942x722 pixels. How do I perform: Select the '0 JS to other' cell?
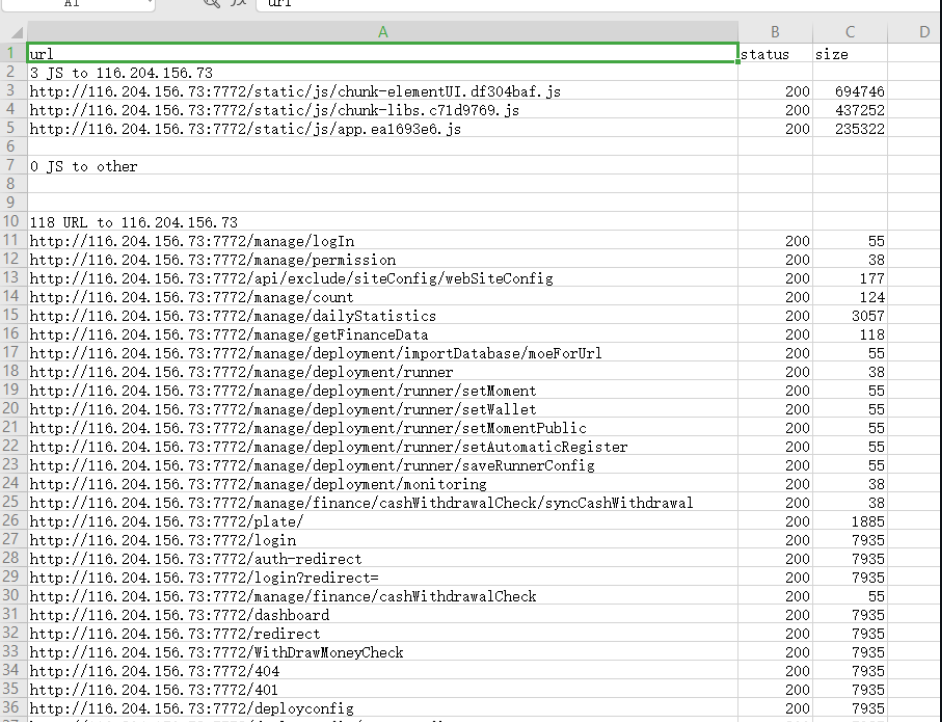click(383, 166)
